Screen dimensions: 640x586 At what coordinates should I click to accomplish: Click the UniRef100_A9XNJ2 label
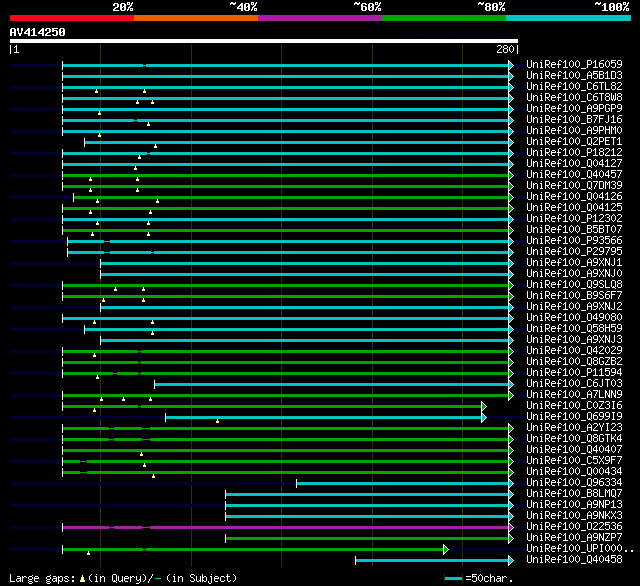point(574,307)
